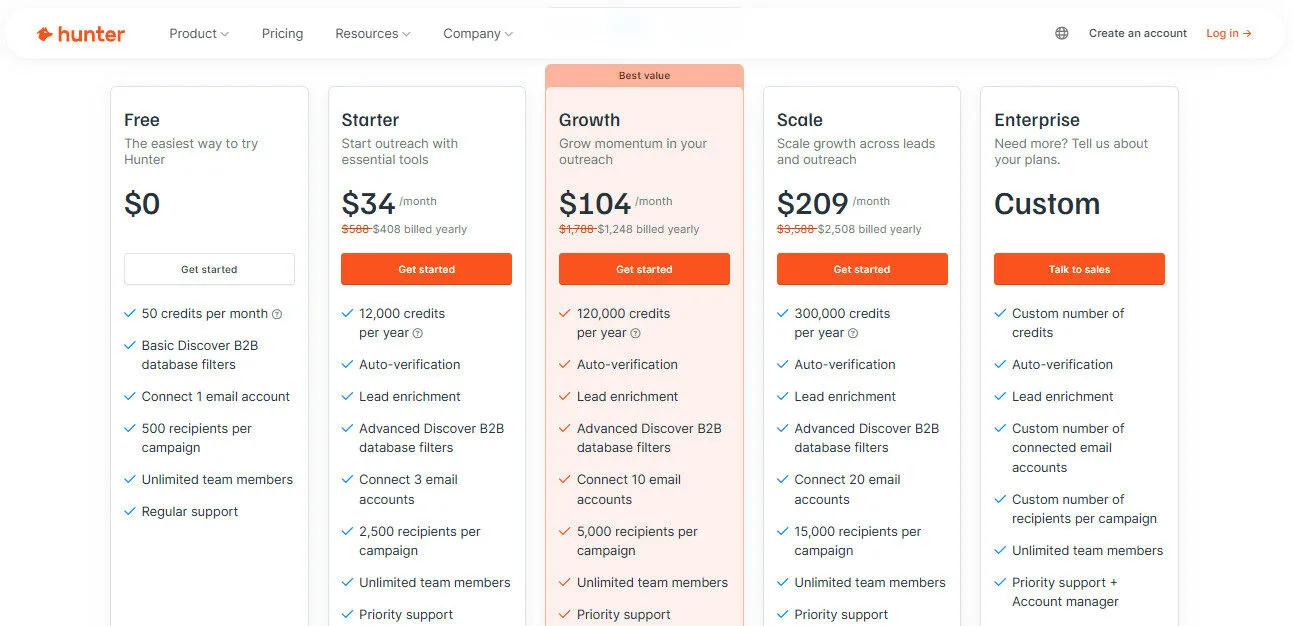Screen dimensions: 1294x626
Task: Click the checkmark beside Auto-verification in Growth
Action: (564, 364)
